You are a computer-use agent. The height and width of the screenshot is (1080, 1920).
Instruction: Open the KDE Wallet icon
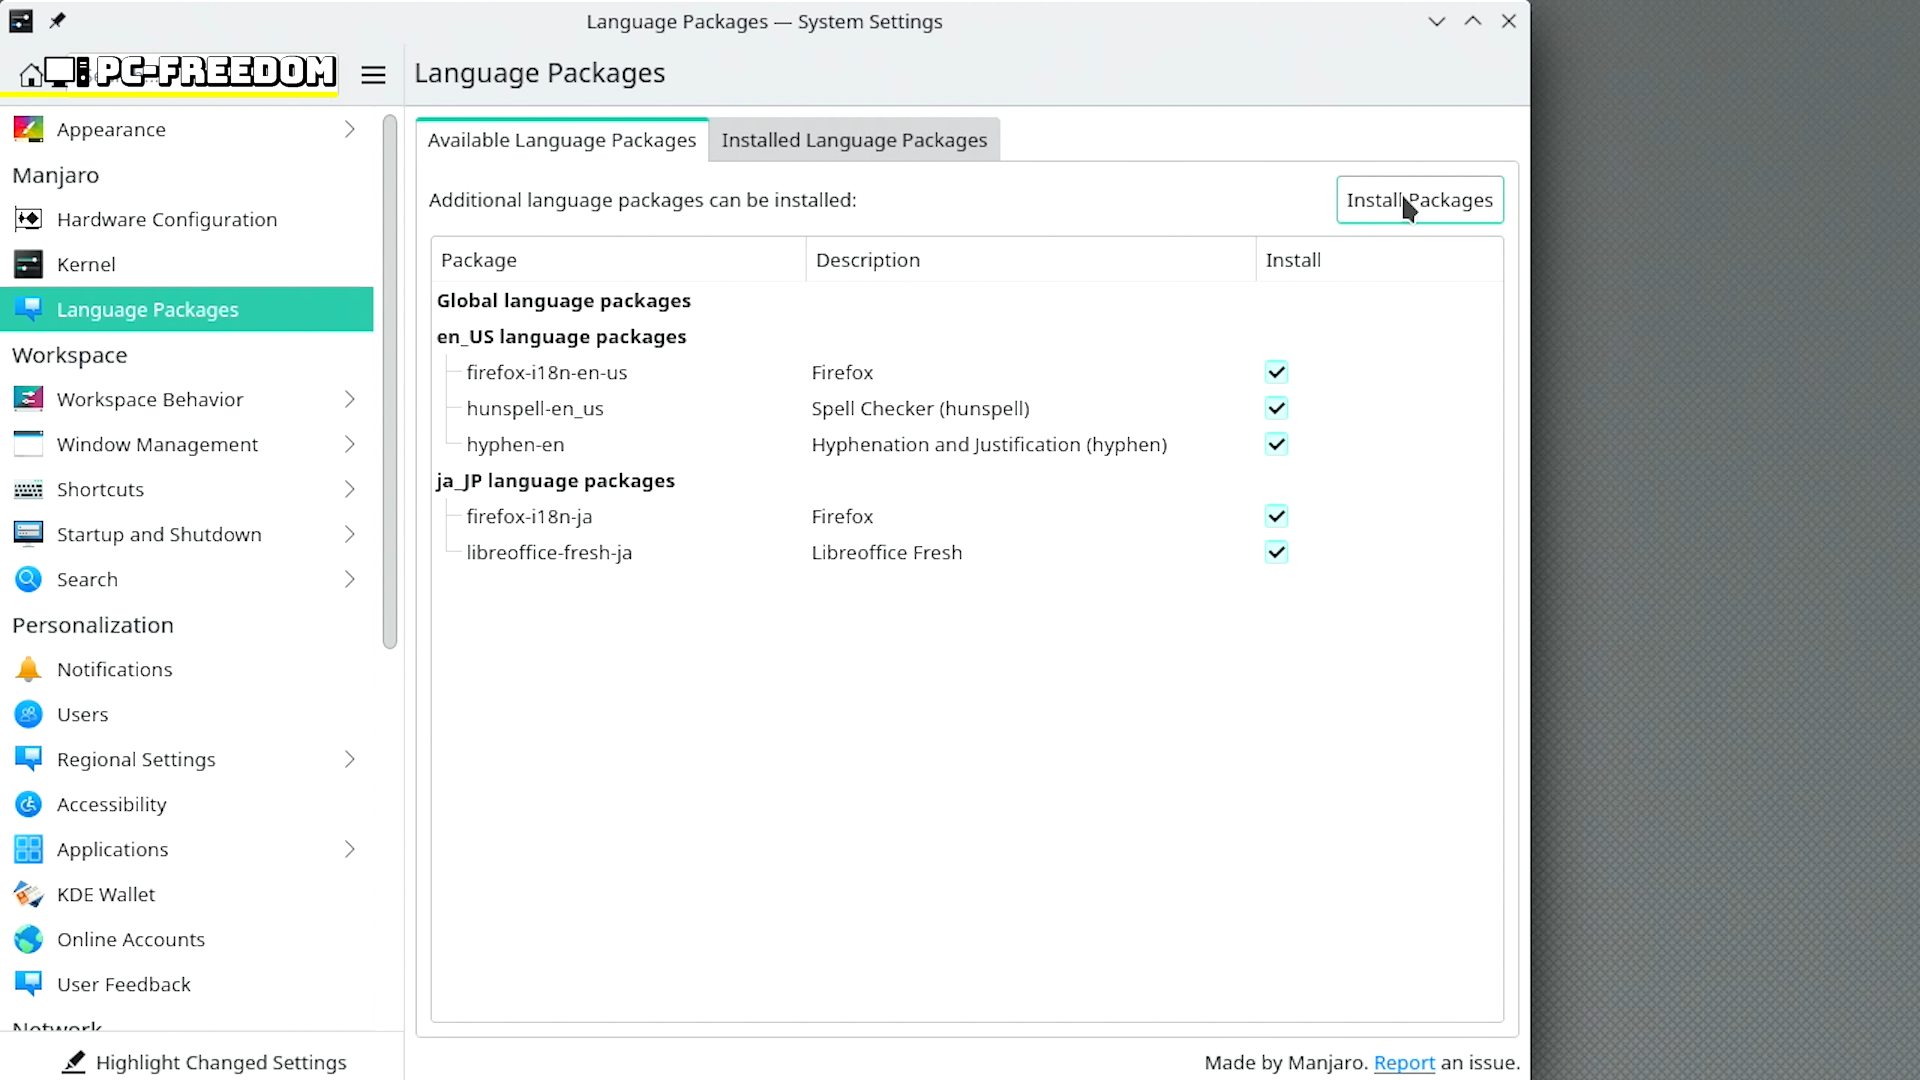[28, 894]
